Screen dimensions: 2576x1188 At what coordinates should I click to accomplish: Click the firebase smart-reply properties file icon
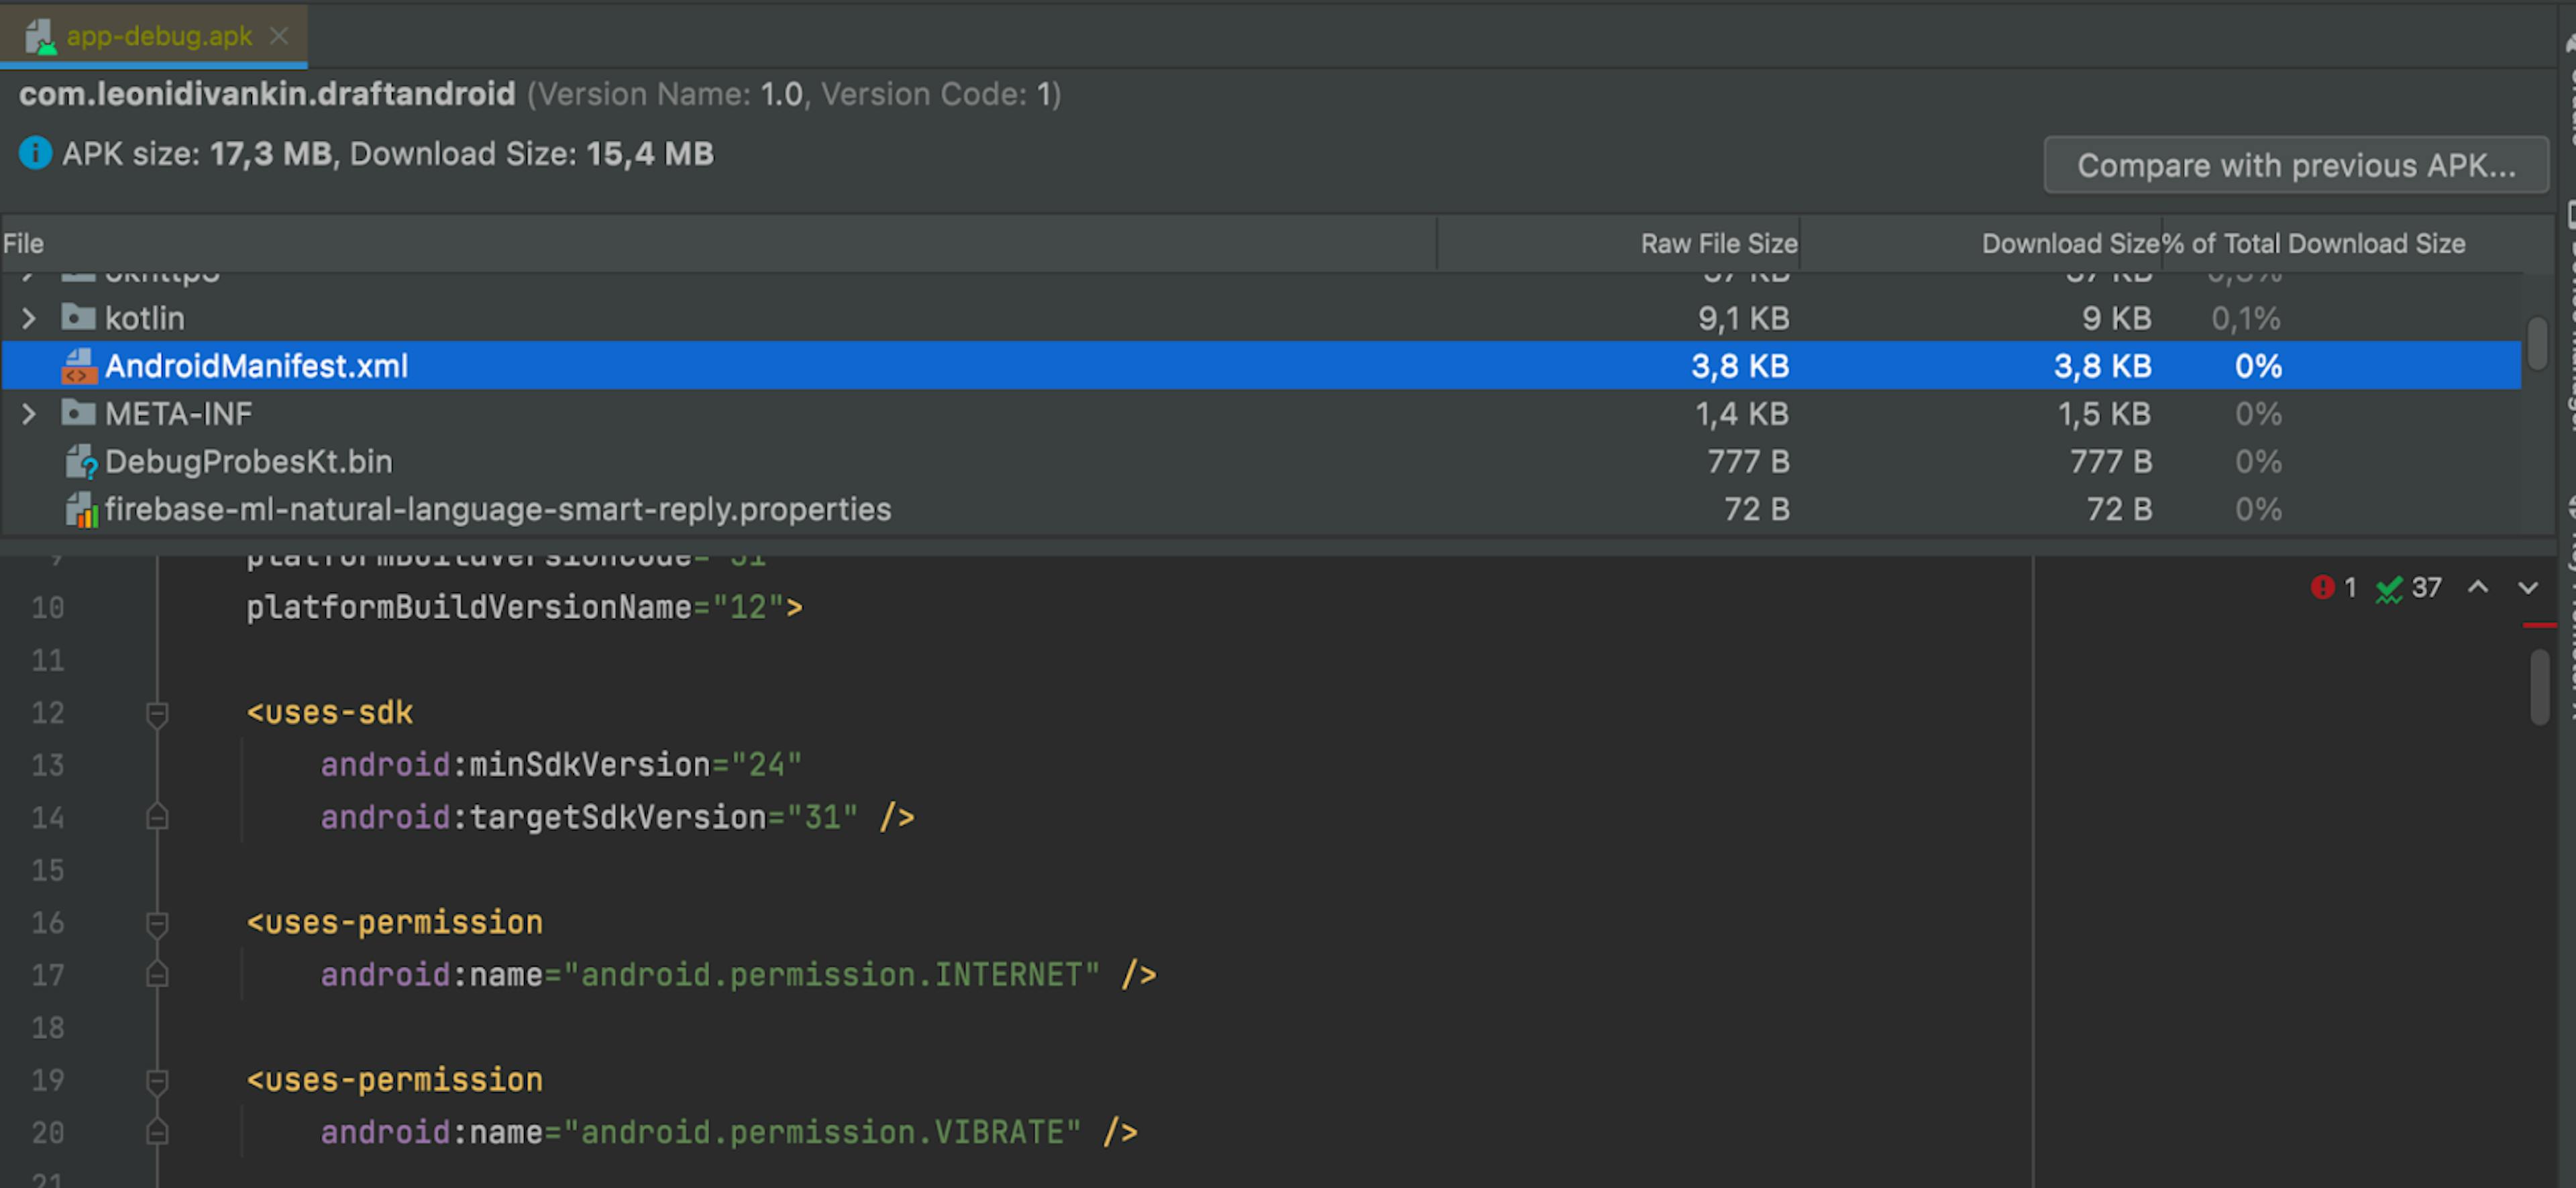[80, 510]
